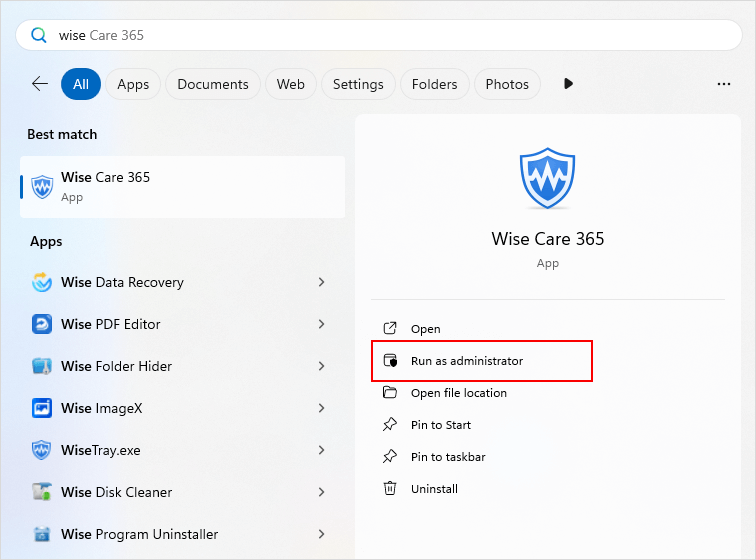Show more filters with the play arrow

568,84
